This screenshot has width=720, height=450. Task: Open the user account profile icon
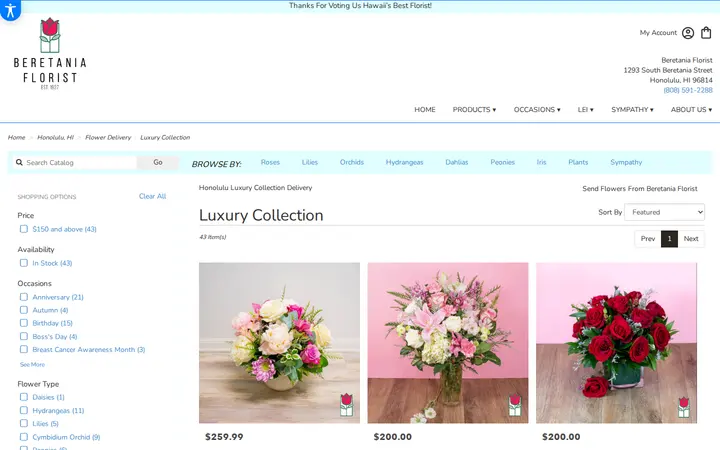click(x=687, y=33)
